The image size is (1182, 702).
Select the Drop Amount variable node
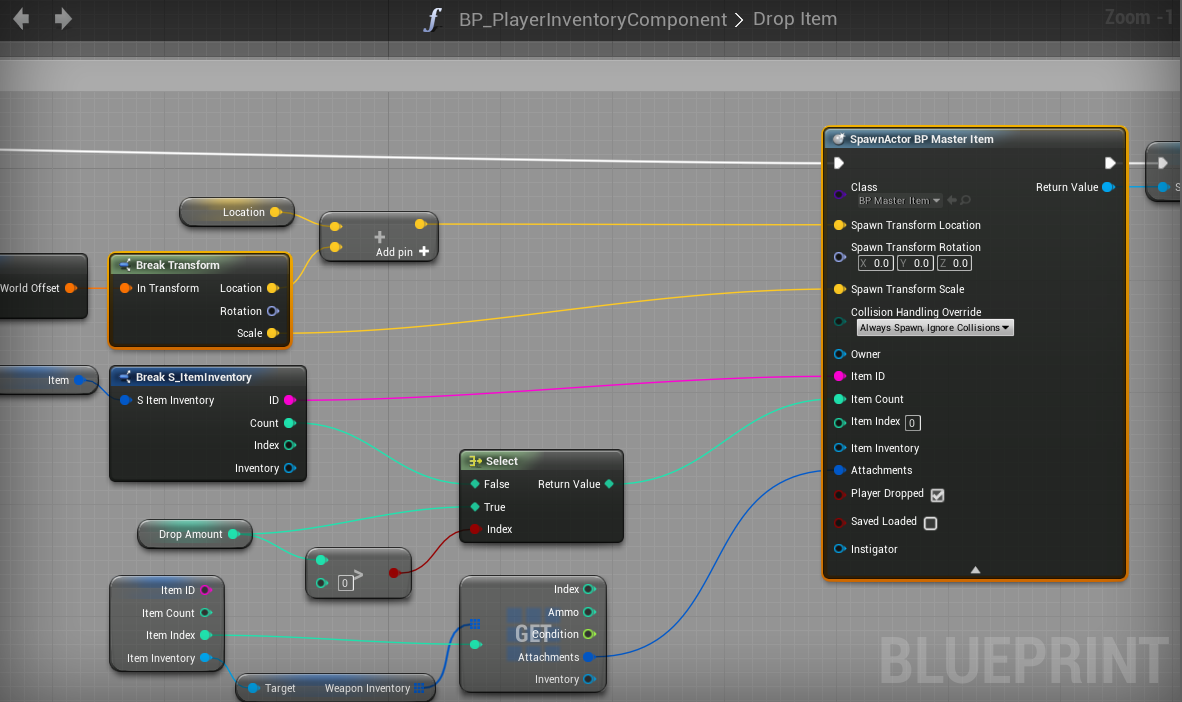(190, 534)
